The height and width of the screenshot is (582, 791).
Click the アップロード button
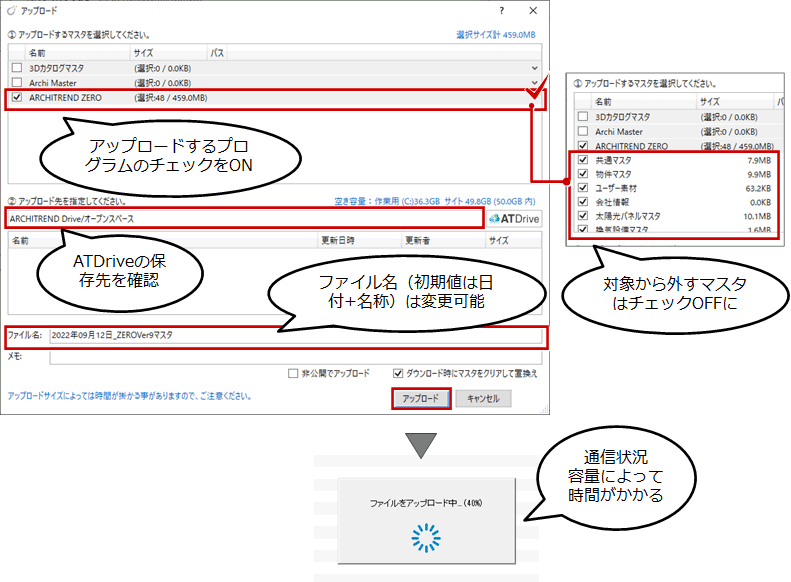click(x=421, y=398)
